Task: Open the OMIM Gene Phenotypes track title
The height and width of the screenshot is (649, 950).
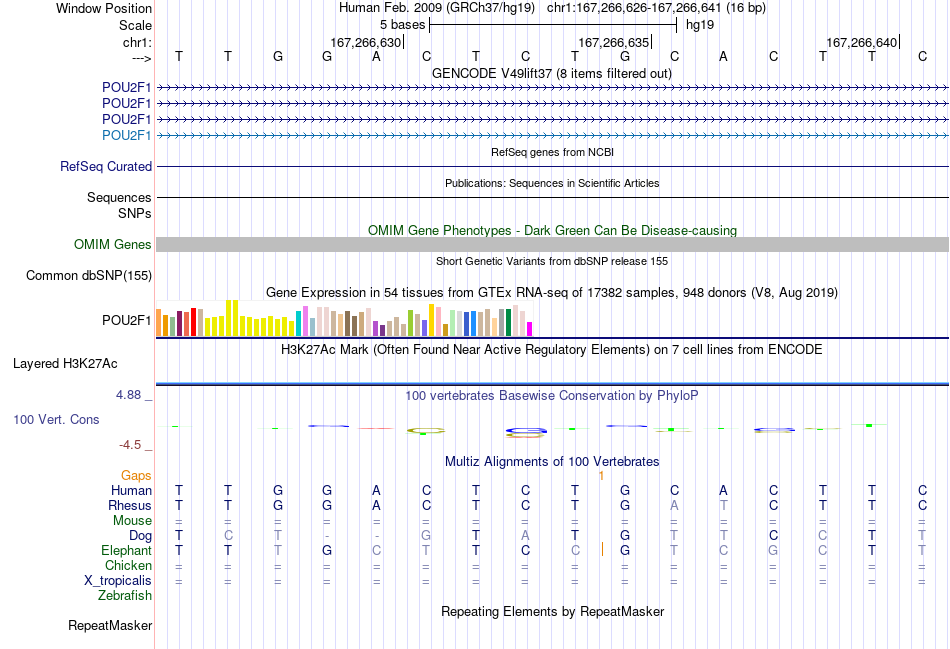Action: tap(552, 230)
